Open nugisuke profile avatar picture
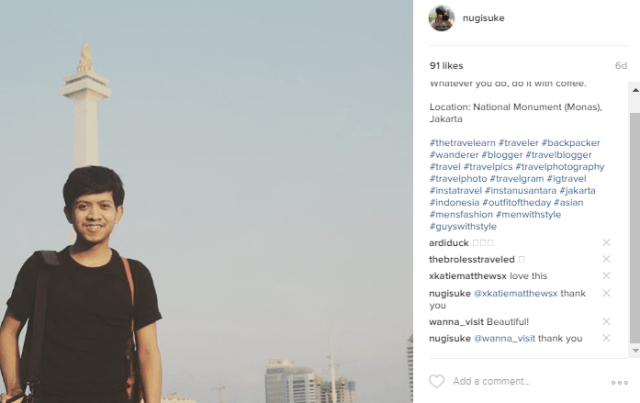The height and width of the screenshot is (403, 640). pos(441,18)
